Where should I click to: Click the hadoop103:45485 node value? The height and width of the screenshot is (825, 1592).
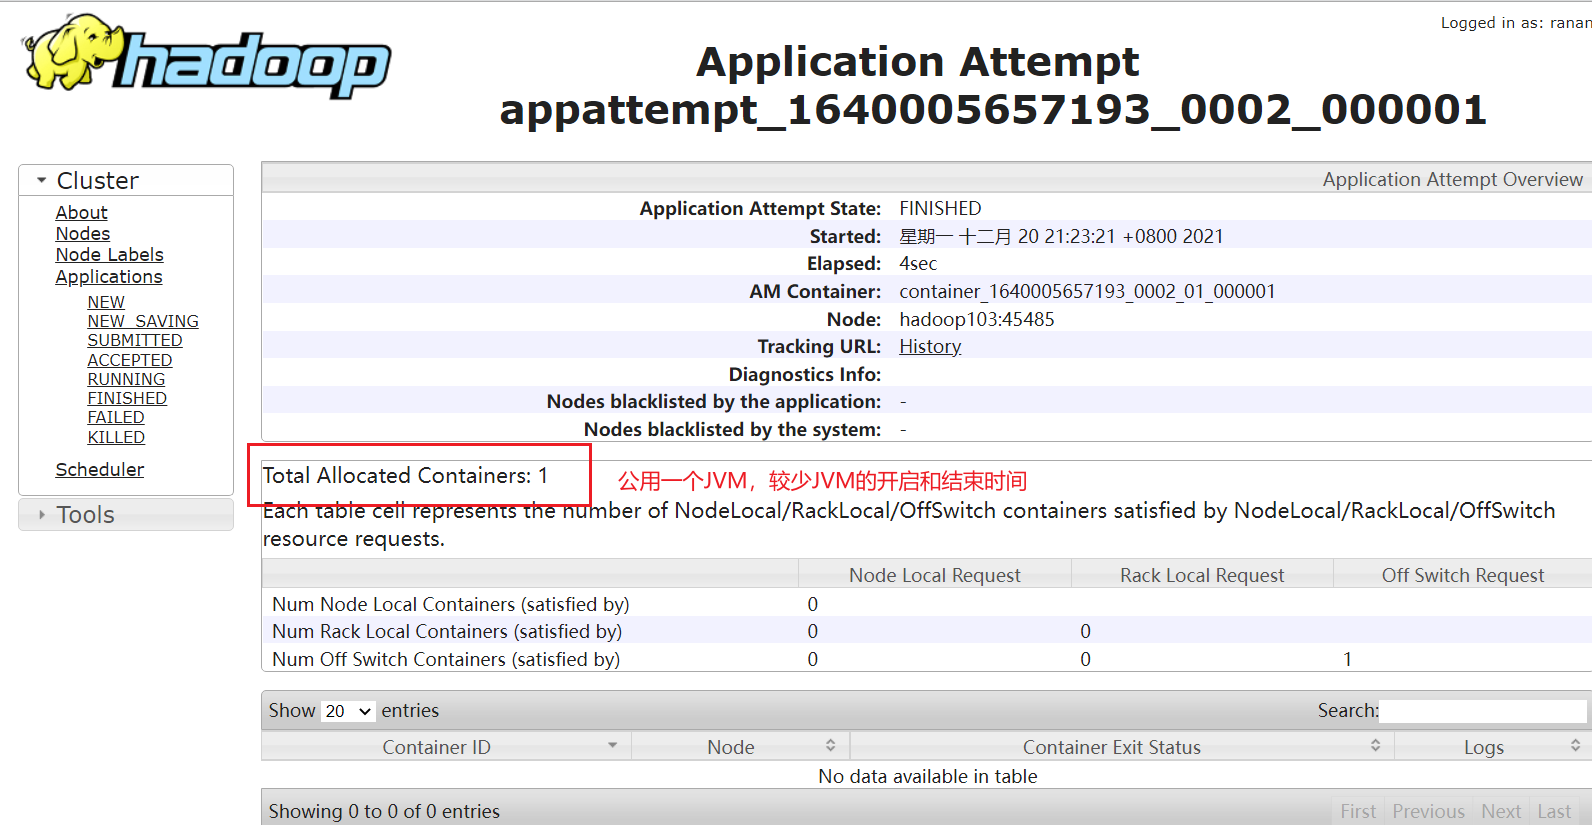point(976,320)
